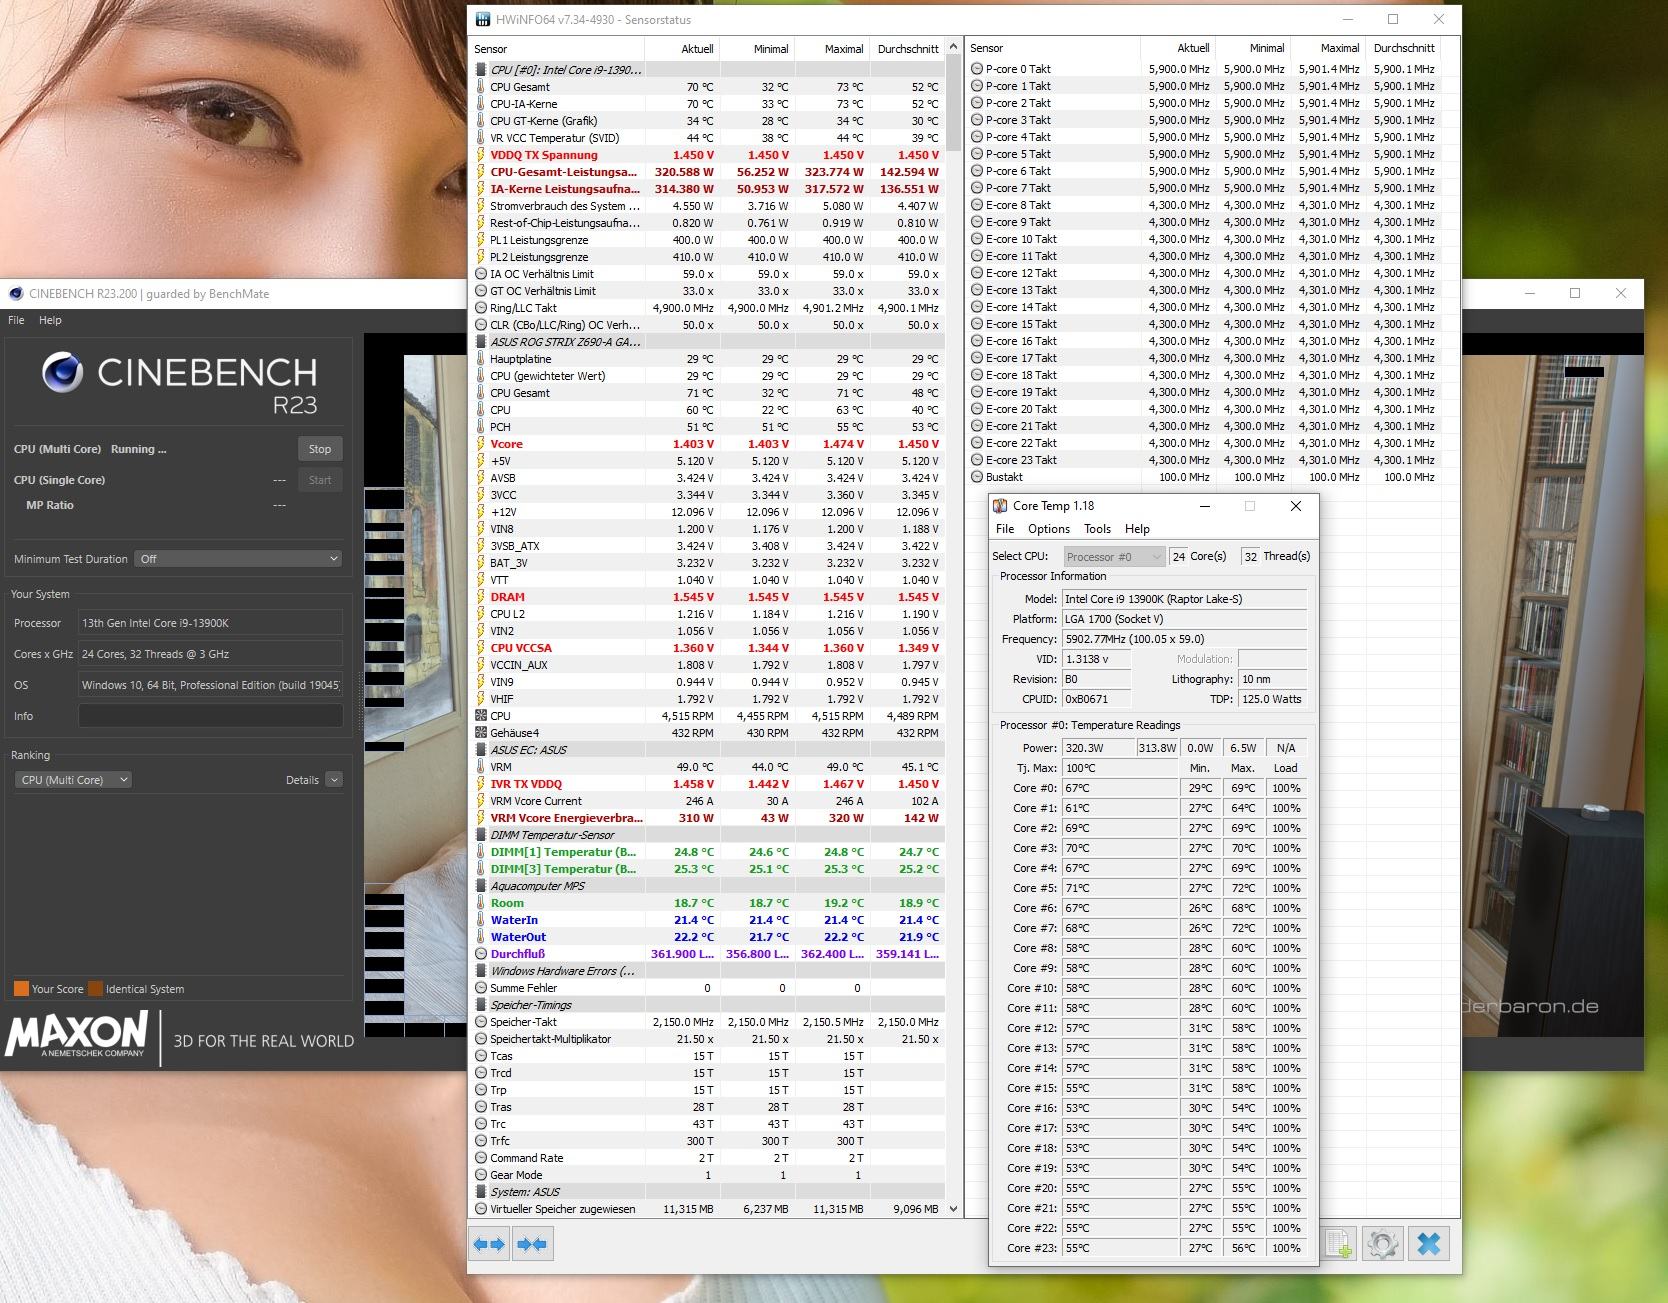The width and height of the screenshot is (1668, 1303).
Task: Select ASUS ROG STRIX Z690-A group header
Action: tap(708, 342)
